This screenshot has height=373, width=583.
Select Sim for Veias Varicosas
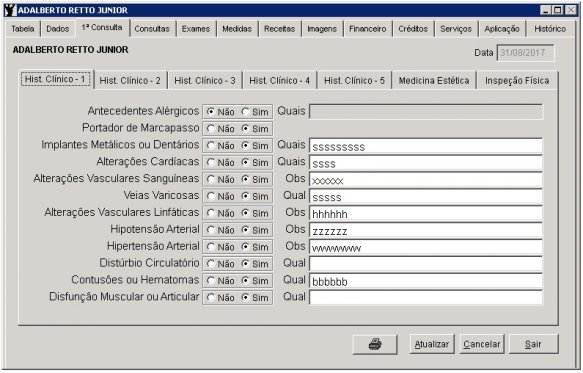[x=255, y=196]
